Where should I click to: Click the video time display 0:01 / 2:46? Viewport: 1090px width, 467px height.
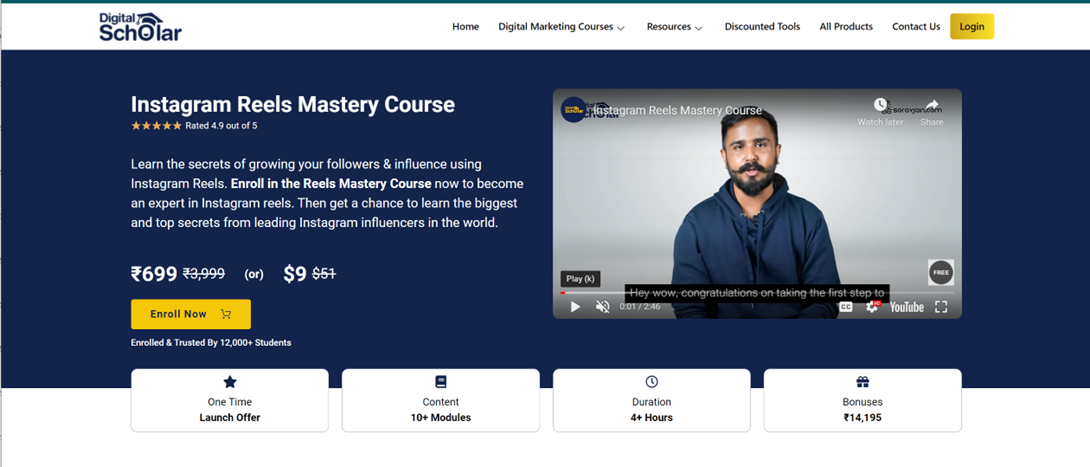[640, 306]
